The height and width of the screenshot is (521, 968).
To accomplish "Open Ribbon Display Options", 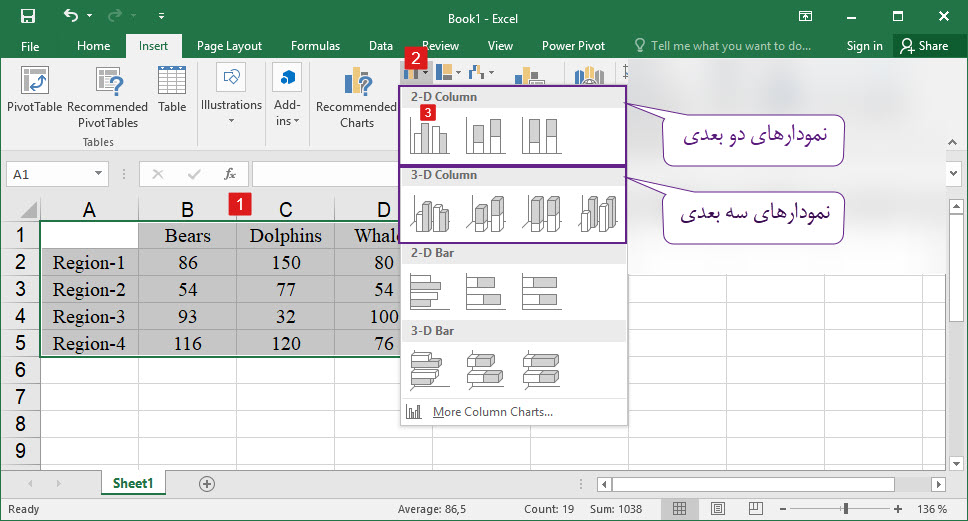I will 805,17.
